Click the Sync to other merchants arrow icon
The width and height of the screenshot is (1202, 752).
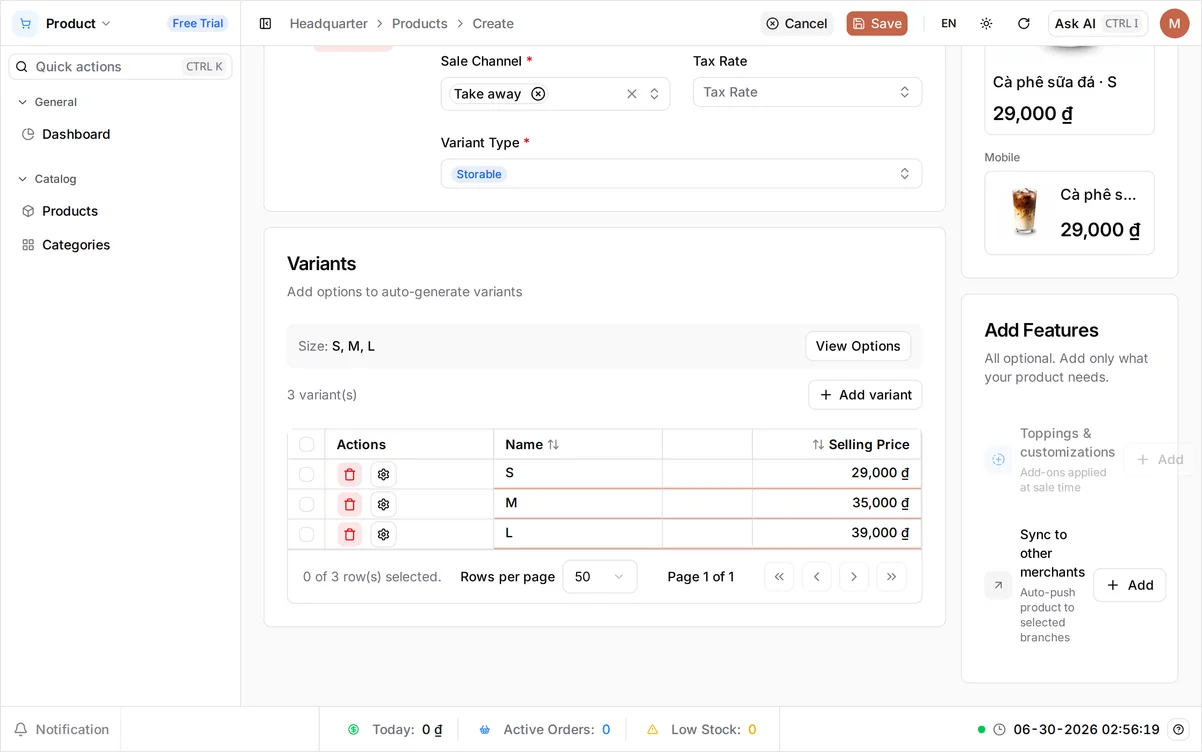point(998,585)
